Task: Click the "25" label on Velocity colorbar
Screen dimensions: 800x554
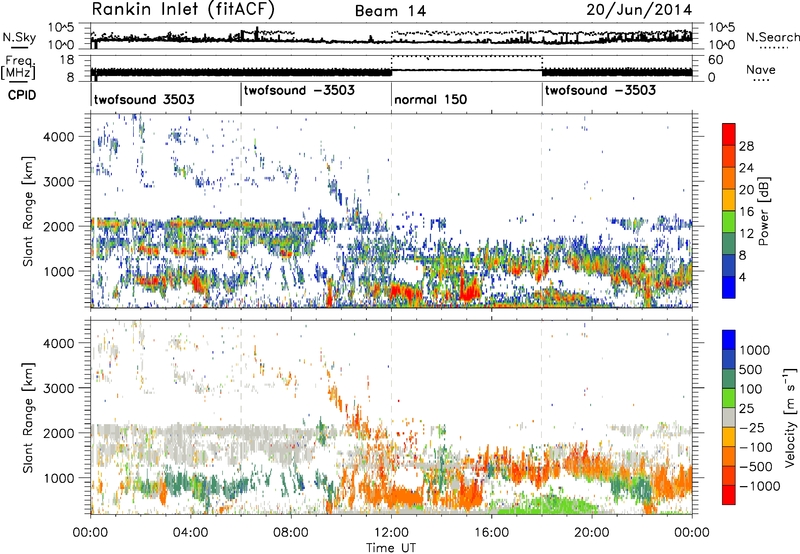Action: pyautogui.click(x=747, y=408)
